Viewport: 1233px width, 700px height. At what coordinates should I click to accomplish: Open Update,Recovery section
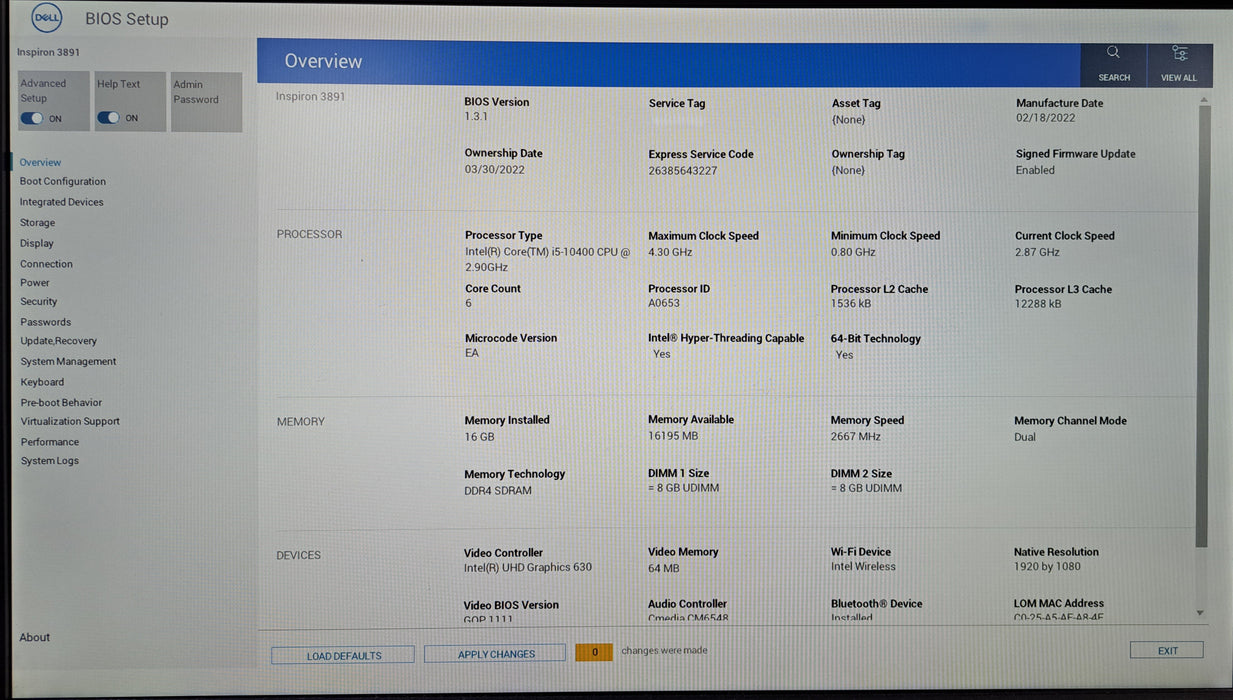click(59, 341)
